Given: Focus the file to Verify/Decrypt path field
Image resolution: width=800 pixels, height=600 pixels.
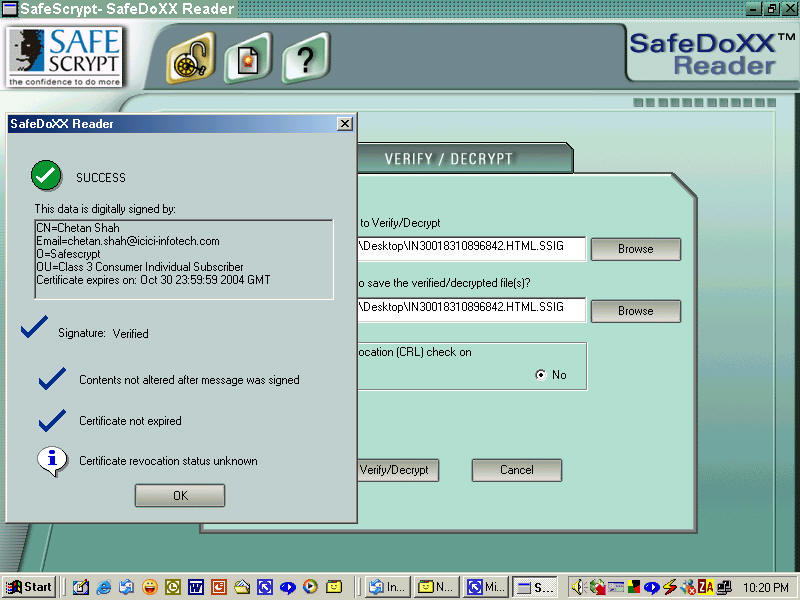Looking at the screenshot, I should [x=471, y=248].
